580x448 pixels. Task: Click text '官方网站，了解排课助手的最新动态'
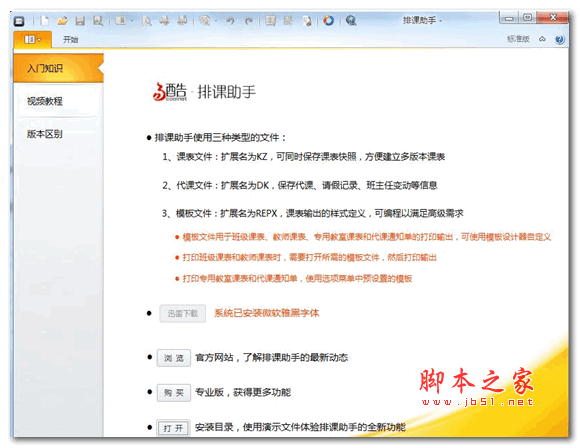272,357
